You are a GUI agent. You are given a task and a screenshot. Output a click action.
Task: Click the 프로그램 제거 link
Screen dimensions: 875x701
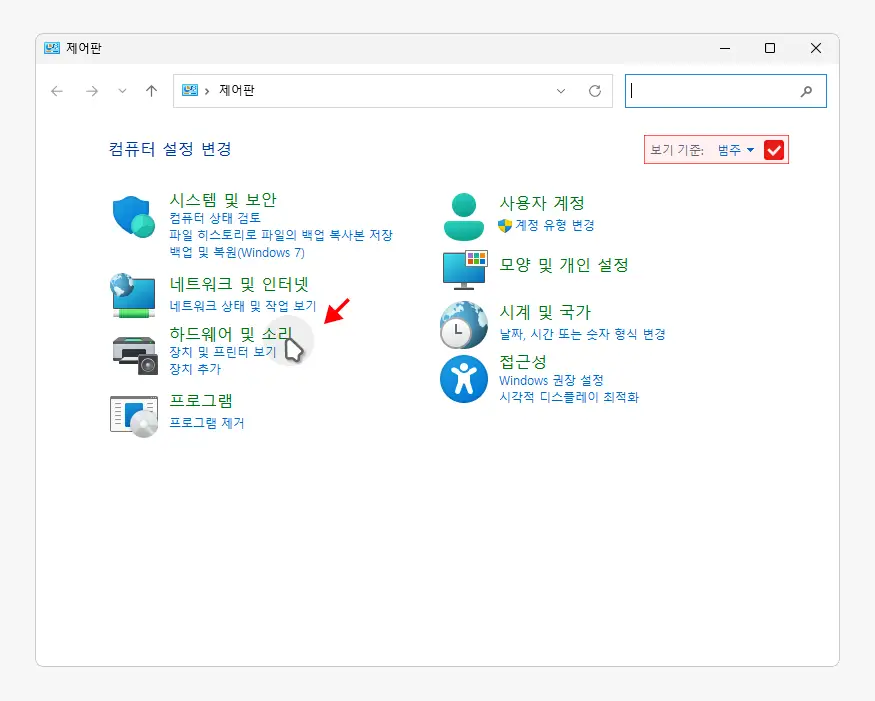[206, 422]
